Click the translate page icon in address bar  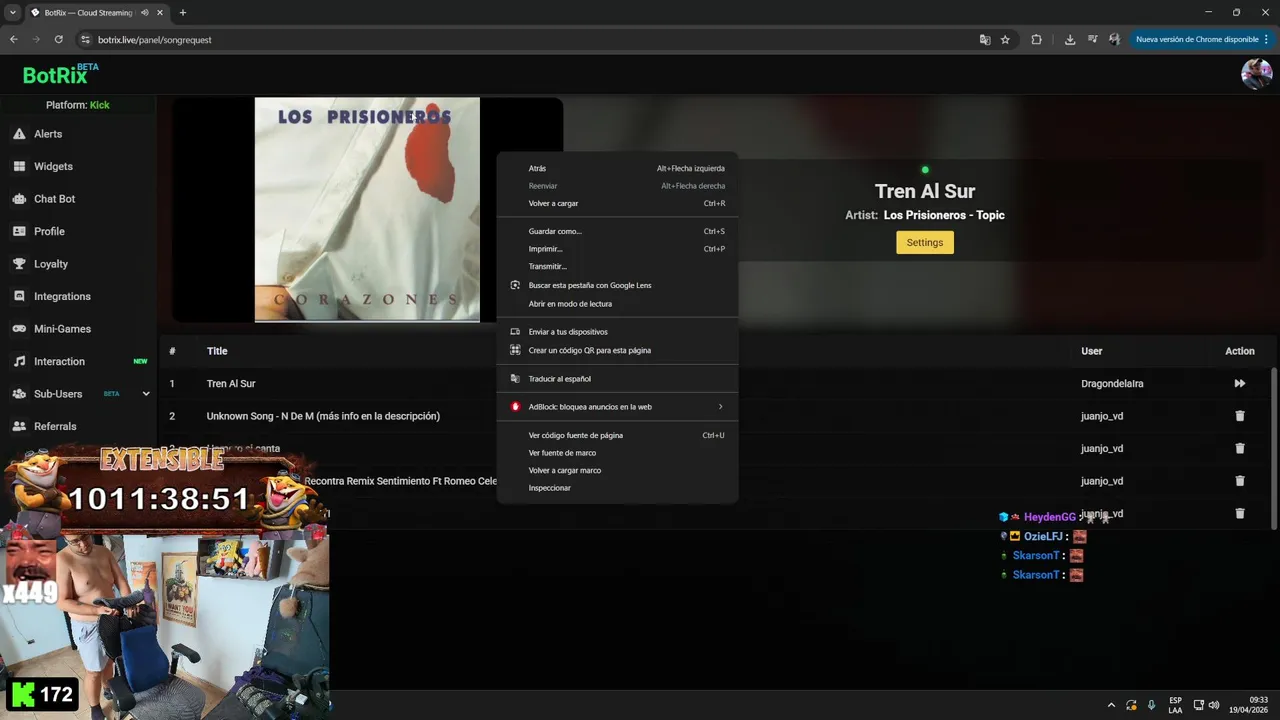[985, 40]
